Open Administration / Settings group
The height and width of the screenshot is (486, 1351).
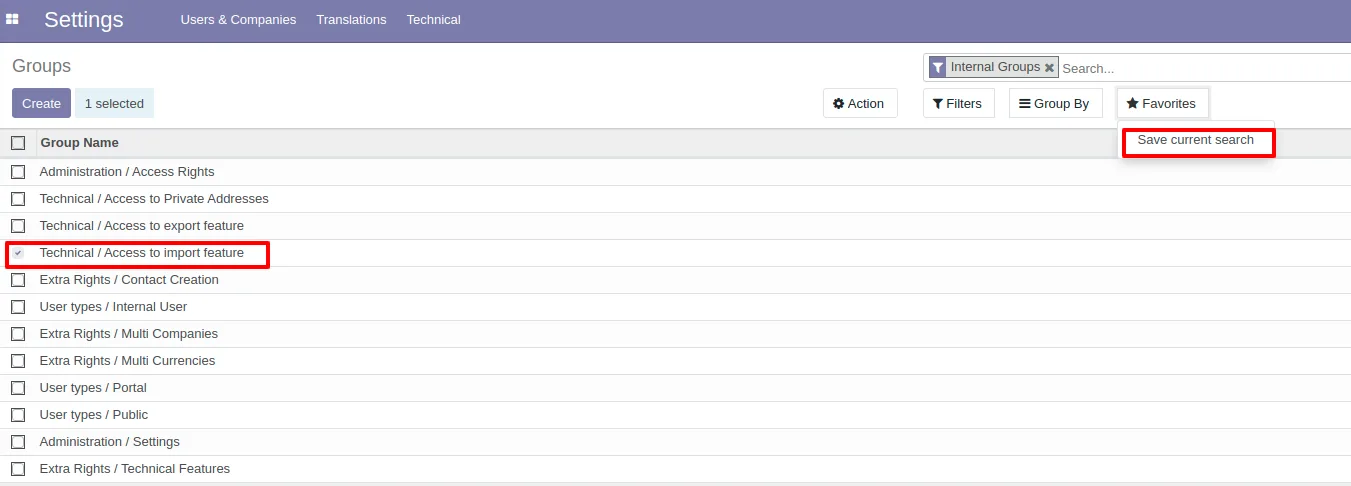click(110, 442)
